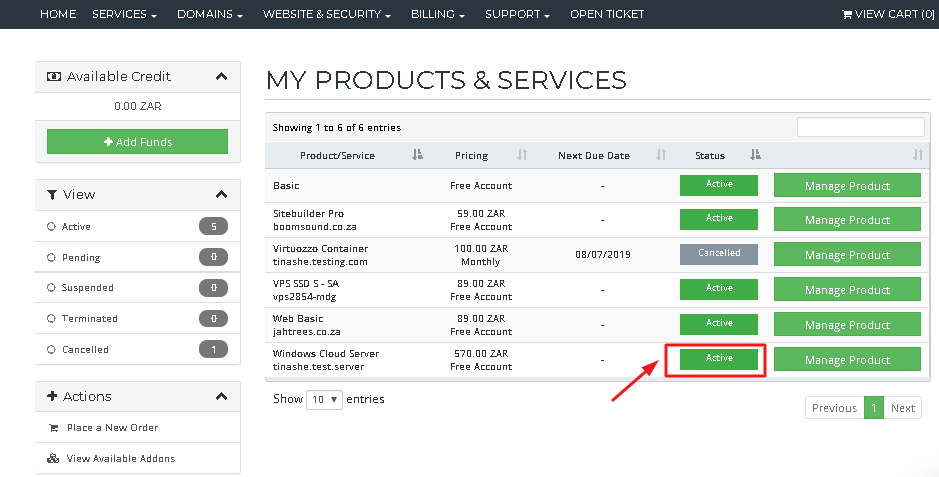Click the vps2854-mdg hostname text
The width and height of the screenshot is (939, 477).
305,297
